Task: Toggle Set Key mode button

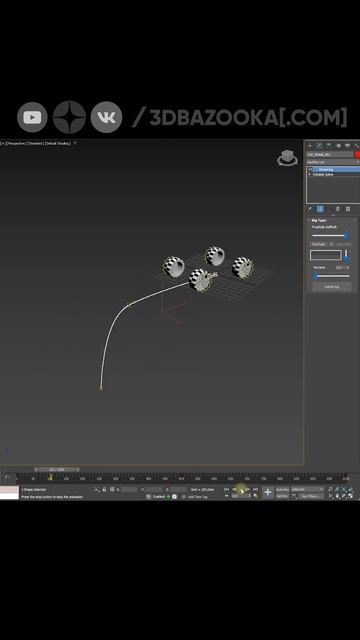Action: point(282,496)
